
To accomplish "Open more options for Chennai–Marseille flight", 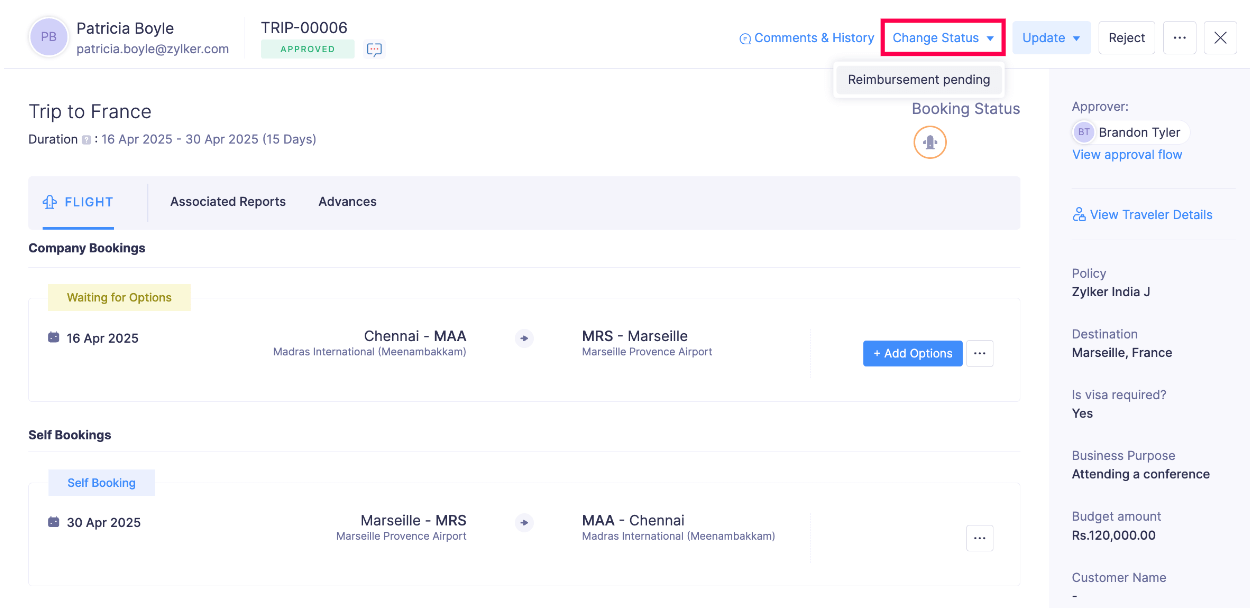I will [x=979, y=353].
